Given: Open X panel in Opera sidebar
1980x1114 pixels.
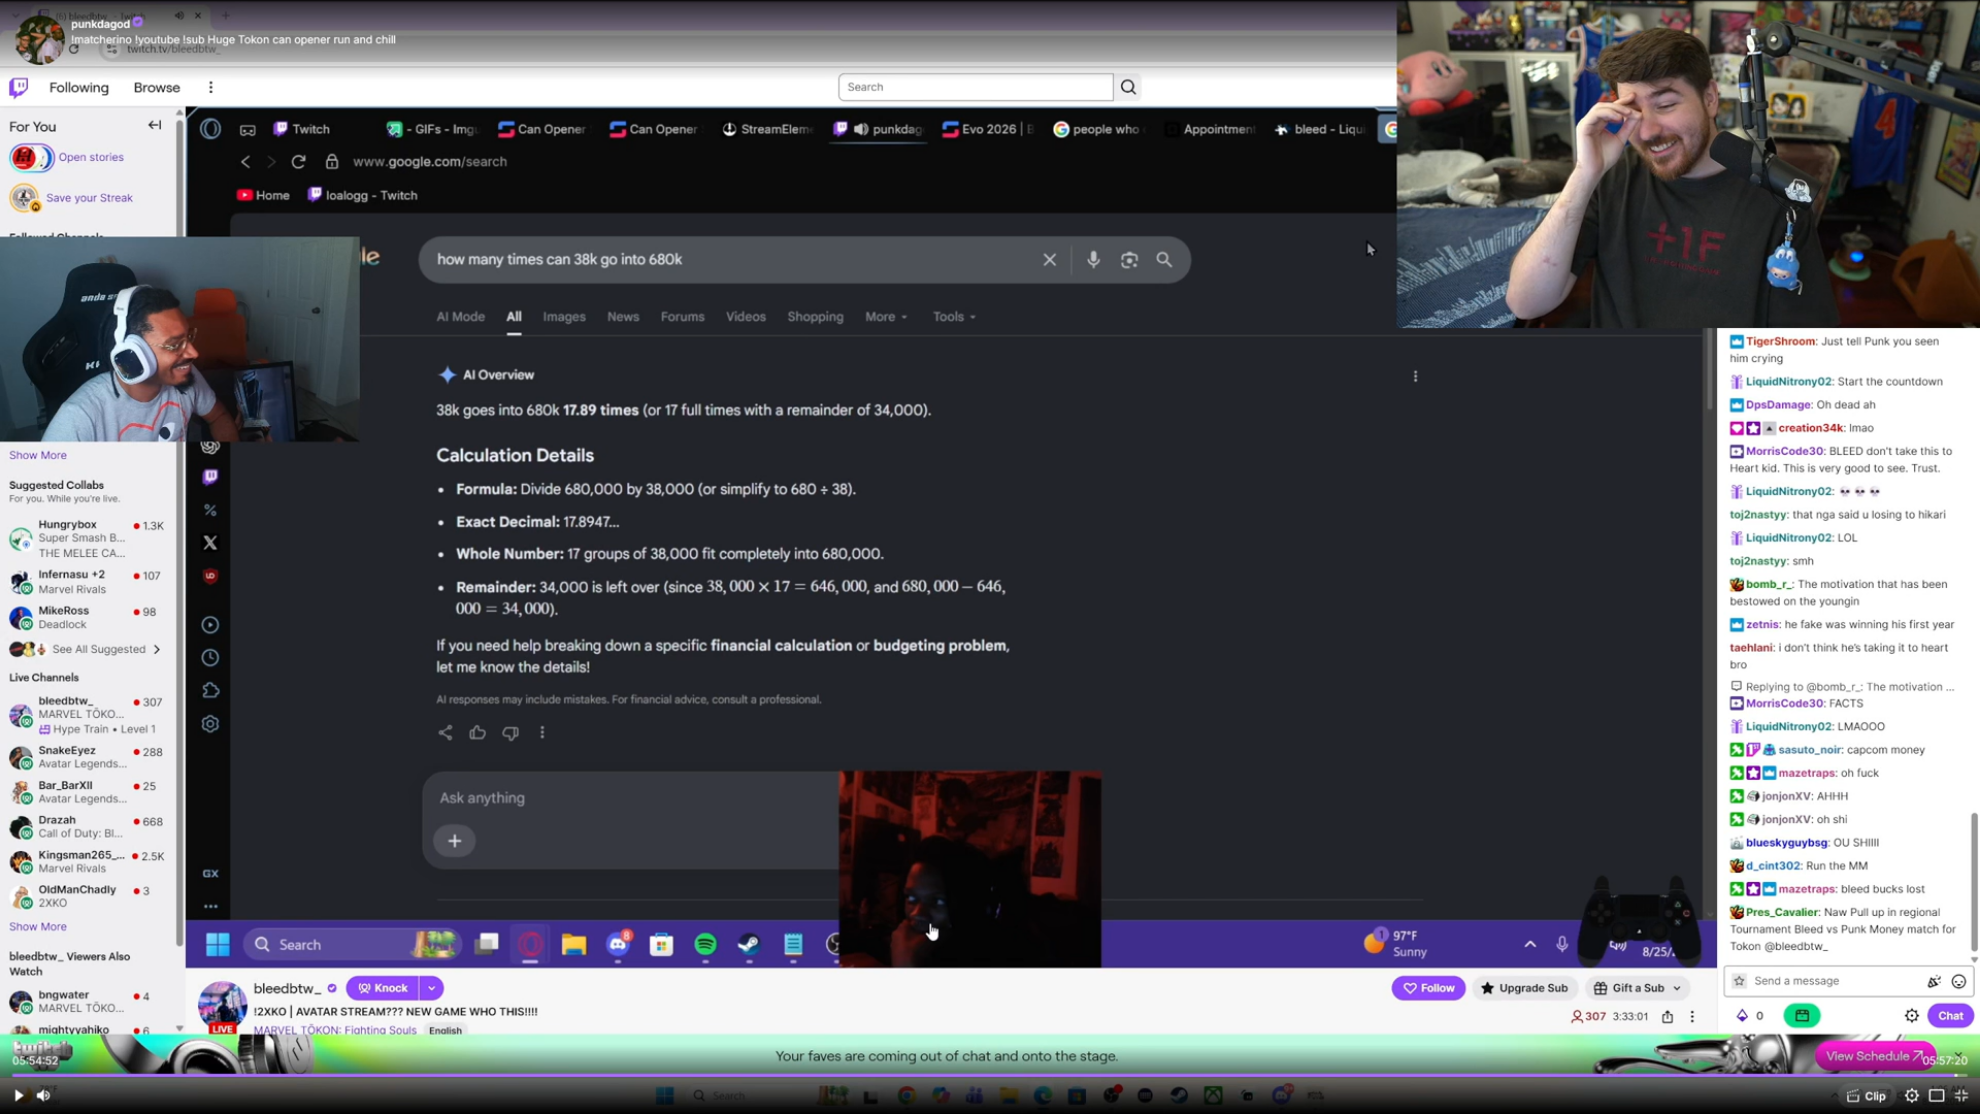Looking at the screenshot, I should (210, 543).
